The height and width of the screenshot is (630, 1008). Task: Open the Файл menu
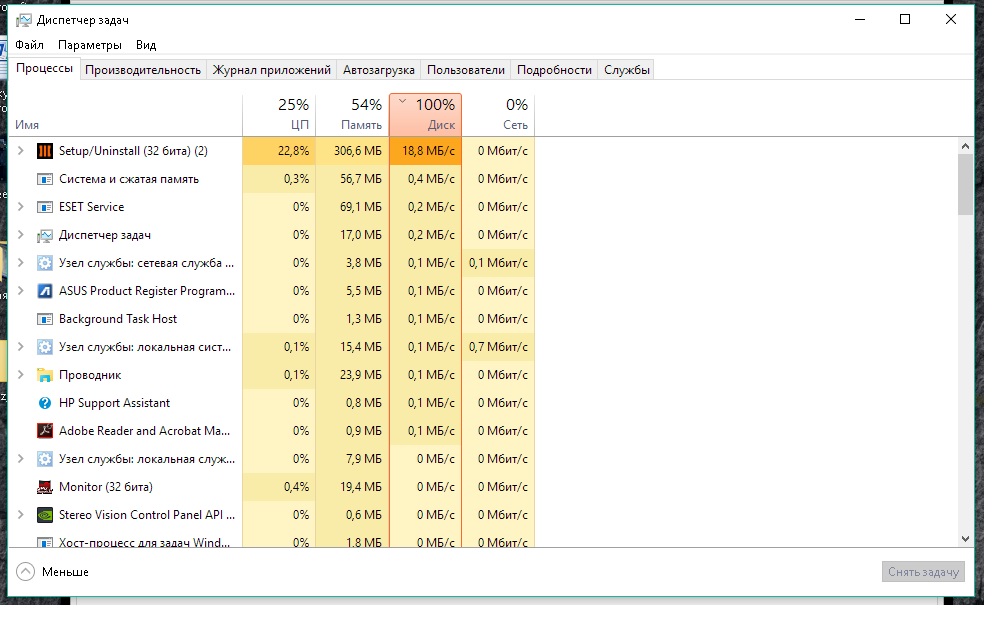[30, 45]
